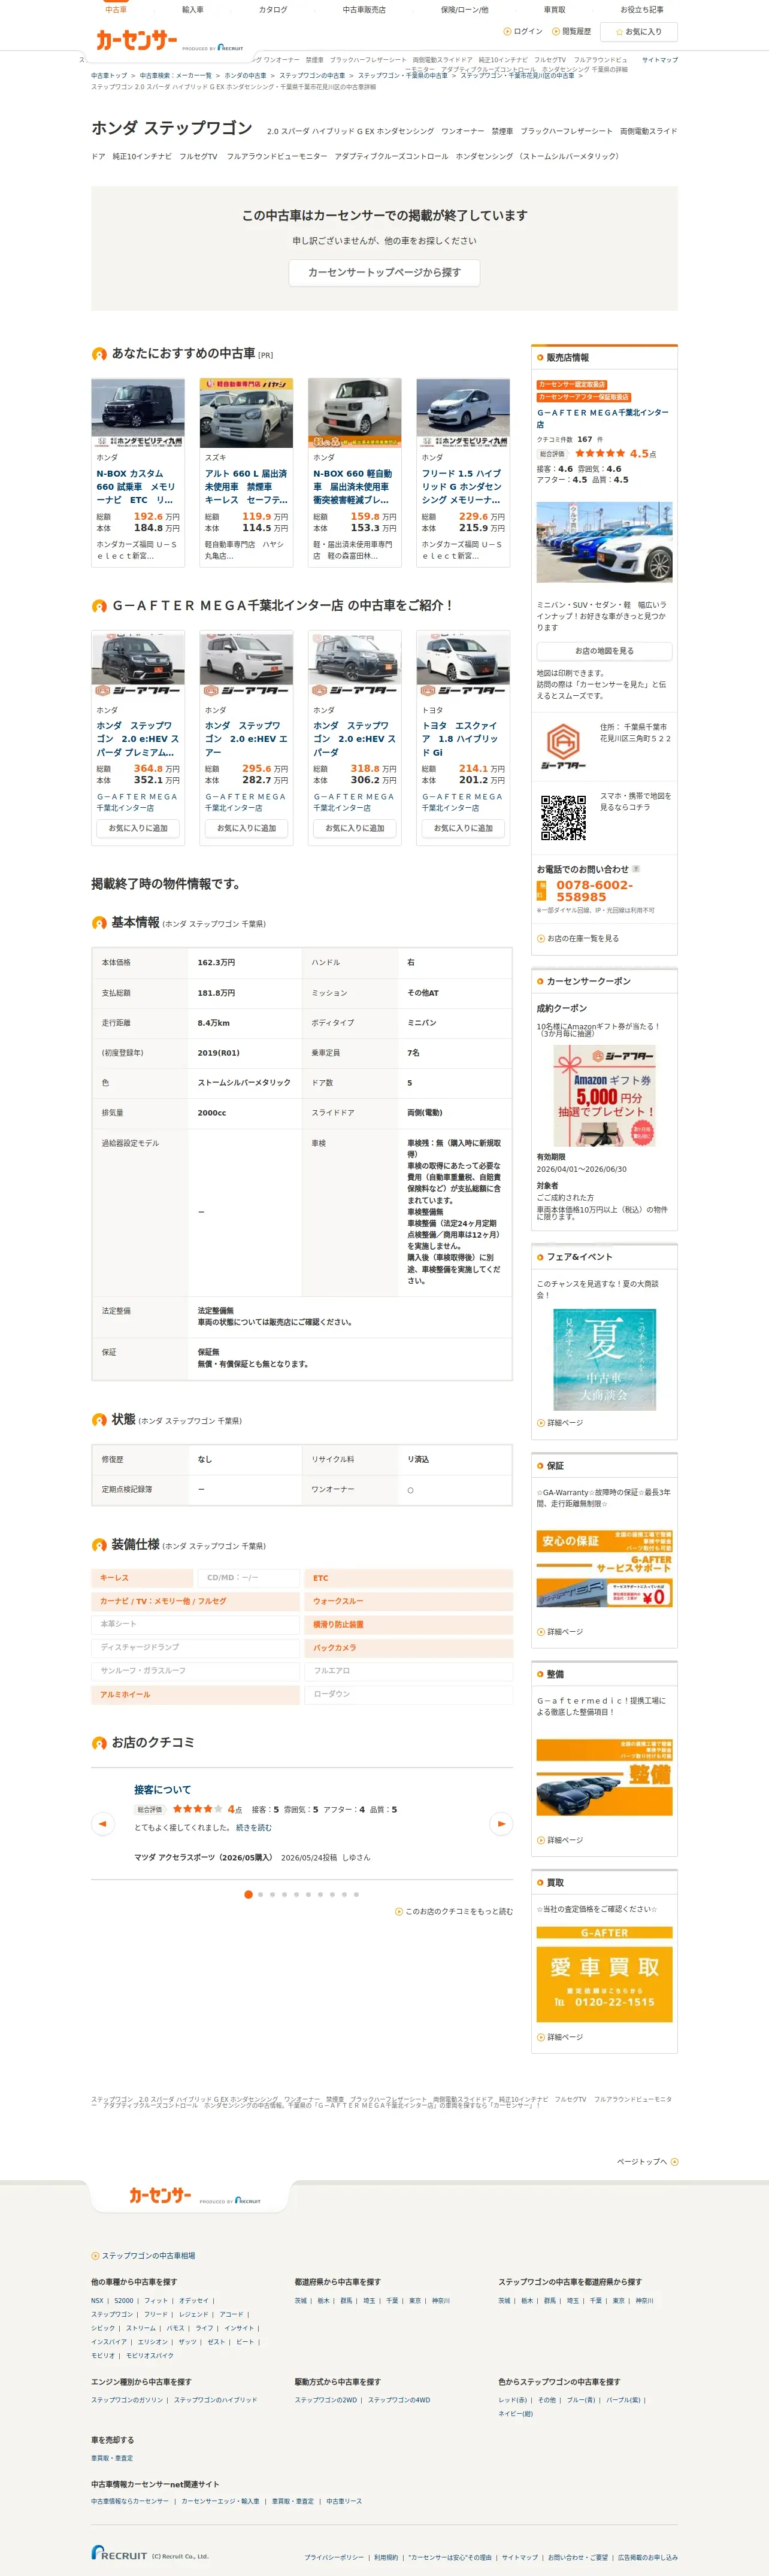Click the arrow icon next to お店の在庫一覧を見る
This screenshot has width=769, height=2576.
tap(541, 938)
